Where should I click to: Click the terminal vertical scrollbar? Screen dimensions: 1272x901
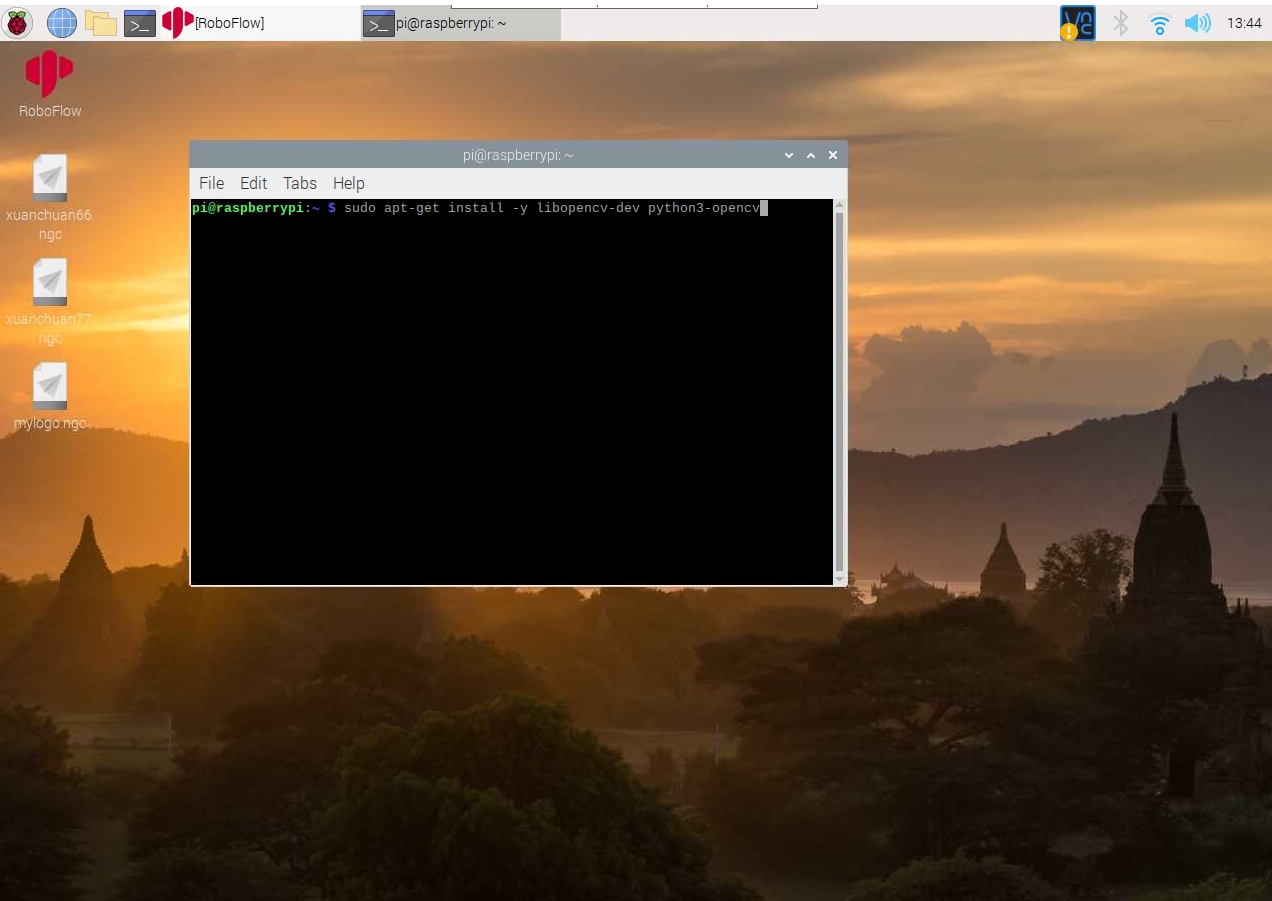point(839,390)
